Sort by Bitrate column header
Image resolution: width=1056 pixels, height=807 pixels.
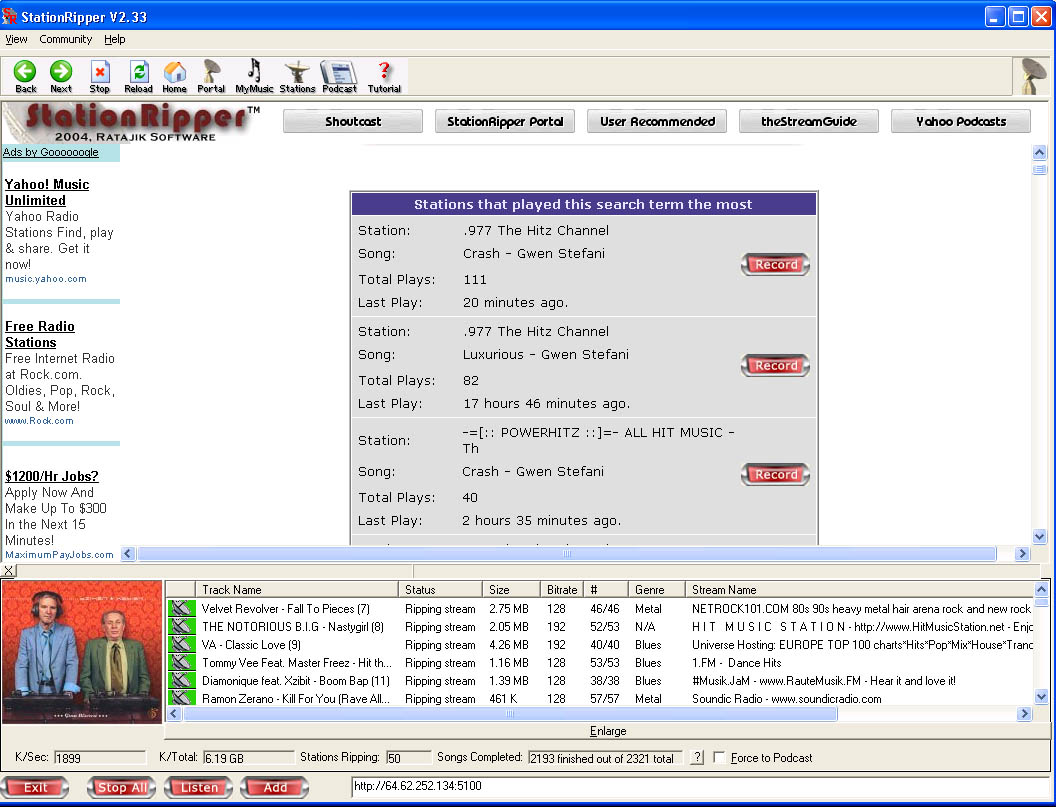(x=562, y=589)
